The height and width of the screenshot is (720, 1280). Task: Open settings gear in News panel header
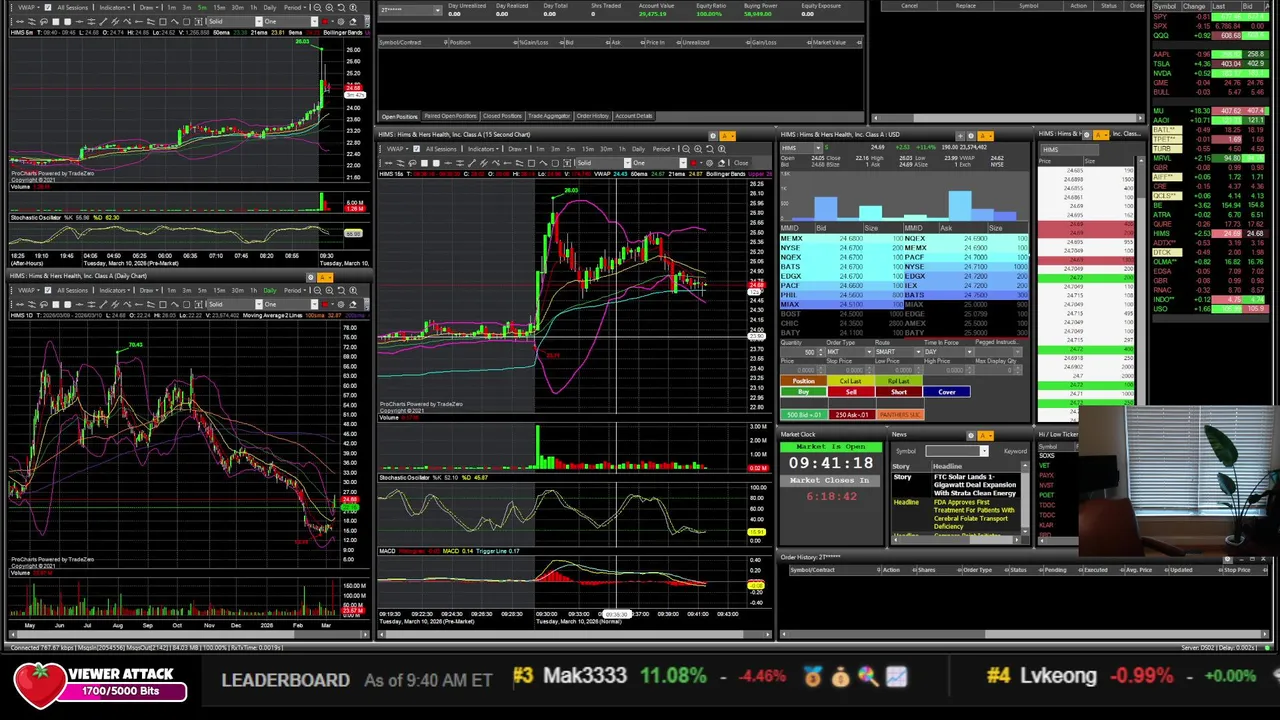pyautogui.click(x=971, y=436)
